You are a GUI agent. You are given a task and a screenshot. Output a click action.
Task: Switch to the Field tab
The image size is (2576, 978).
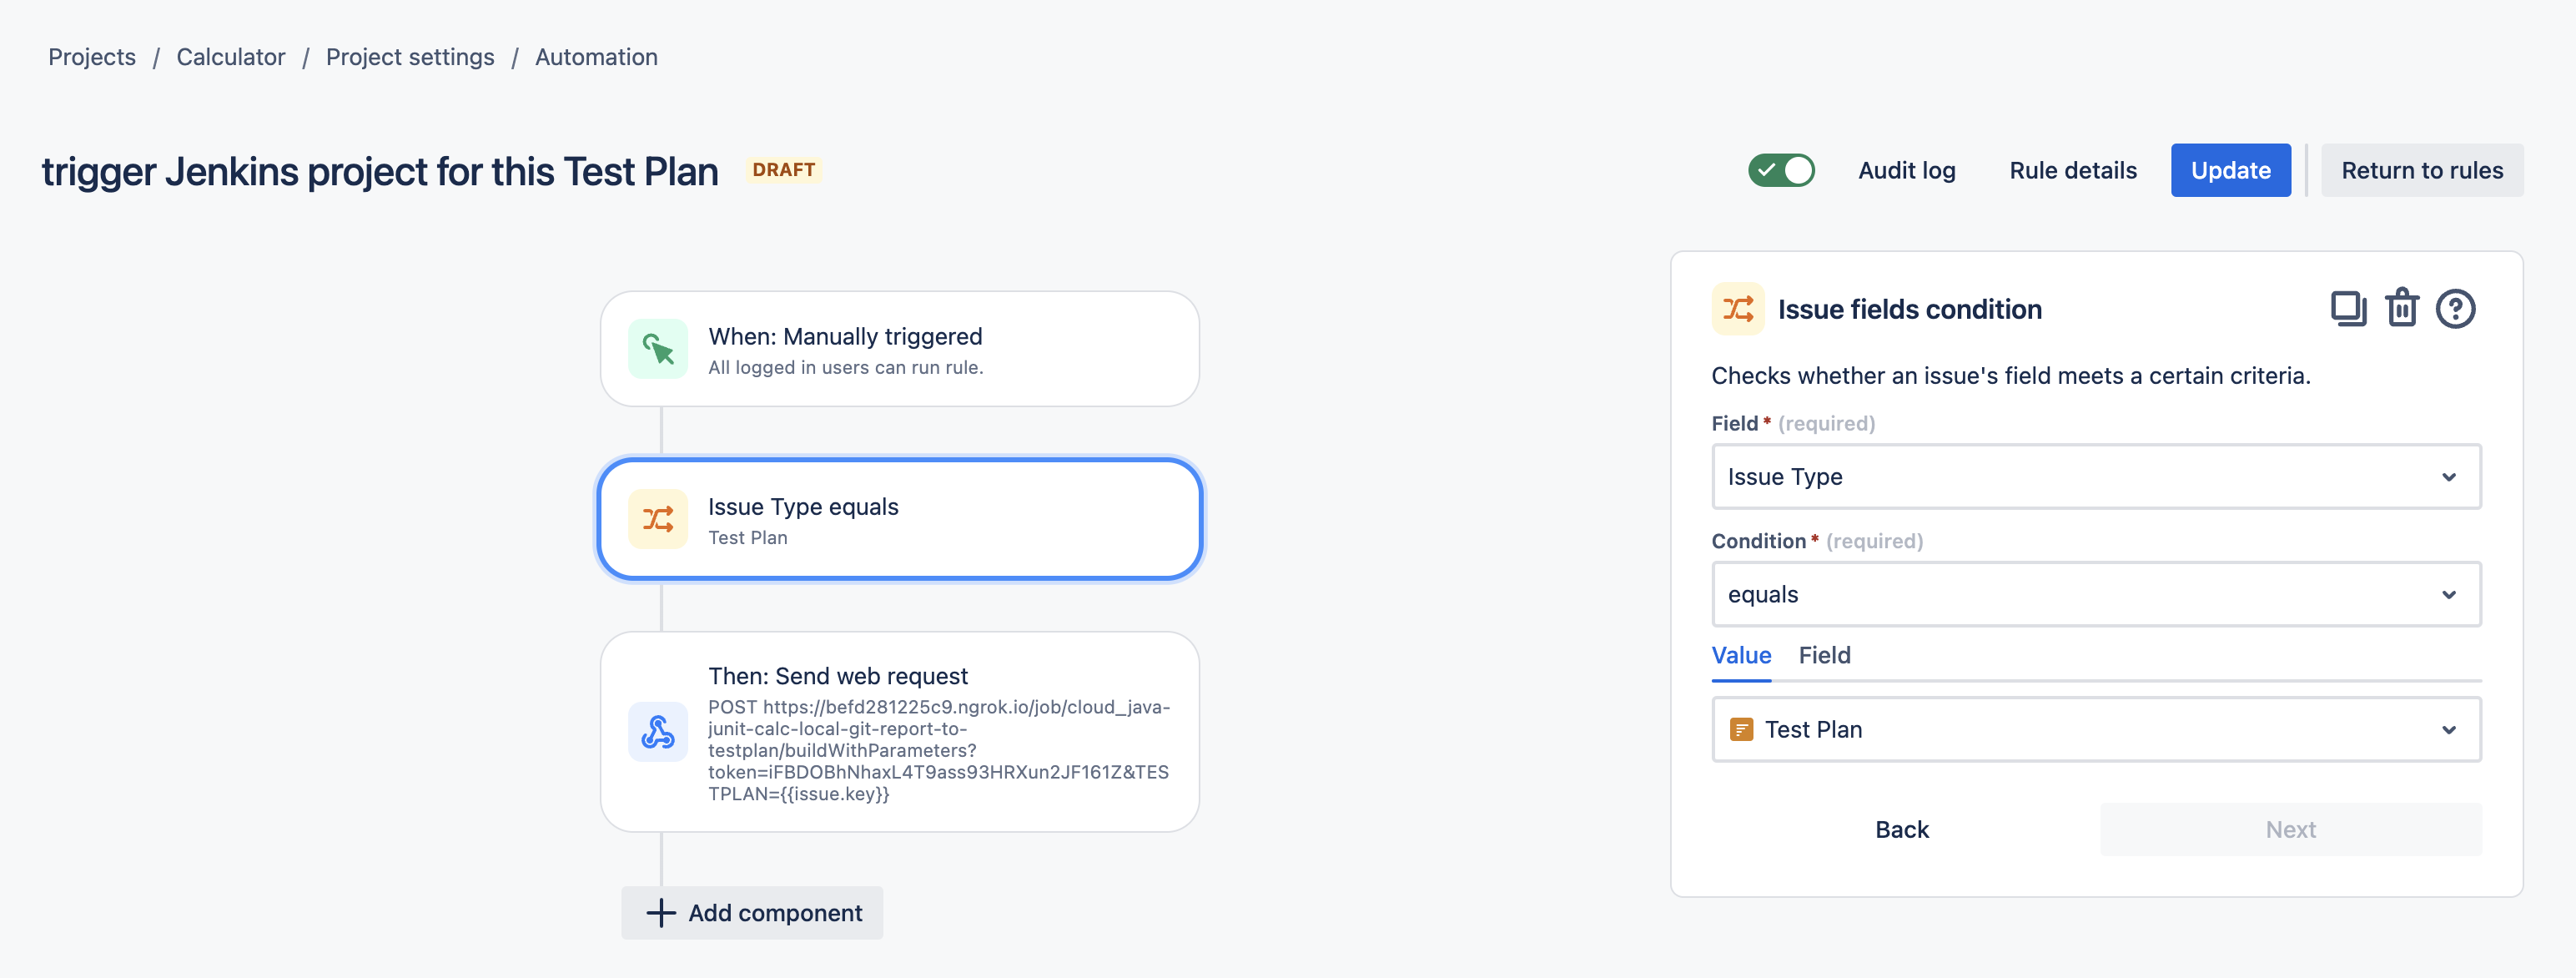click(1824, 656)
